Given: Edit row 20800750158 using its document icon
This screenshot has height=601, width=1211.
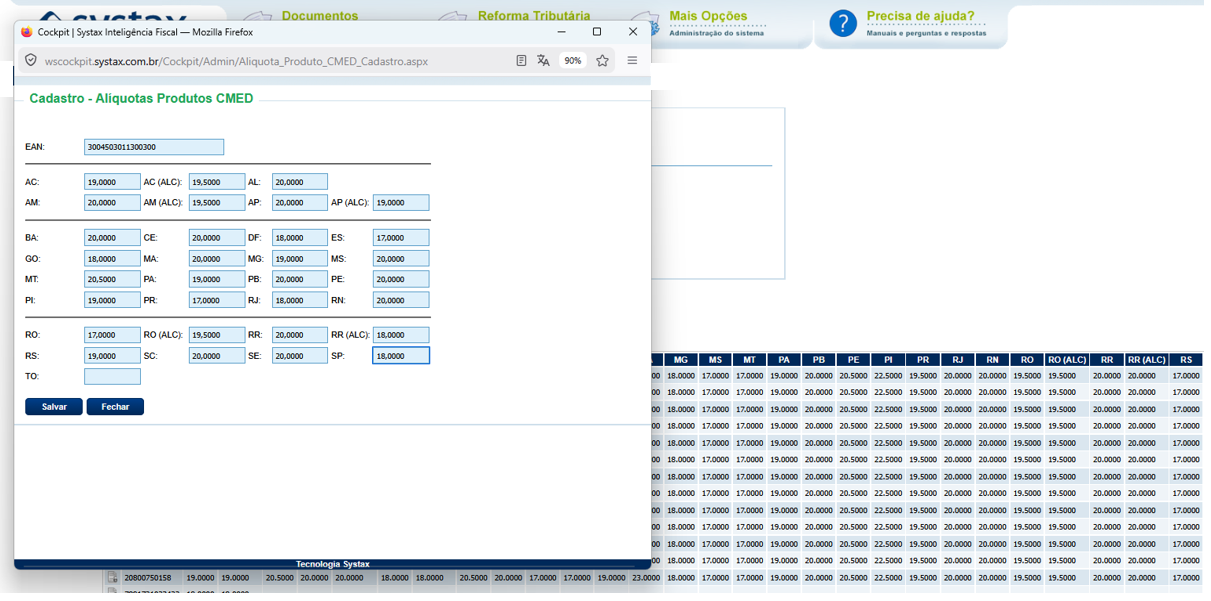Looking at the screenshot, I should point(113,578).
